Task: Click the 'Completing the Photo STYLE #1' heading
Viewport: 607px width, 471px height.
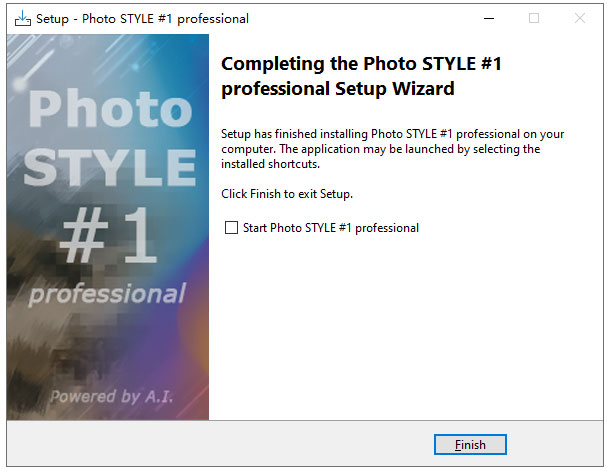Action: tap(361, 63)
